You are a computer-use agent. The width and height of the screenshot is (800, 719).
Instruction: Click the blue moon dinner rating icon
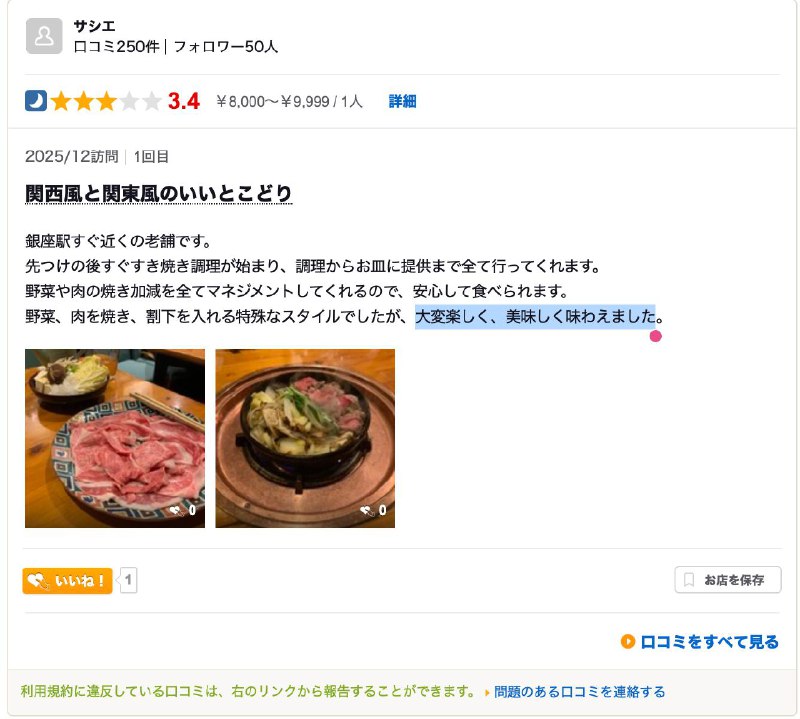pos(35,101)
